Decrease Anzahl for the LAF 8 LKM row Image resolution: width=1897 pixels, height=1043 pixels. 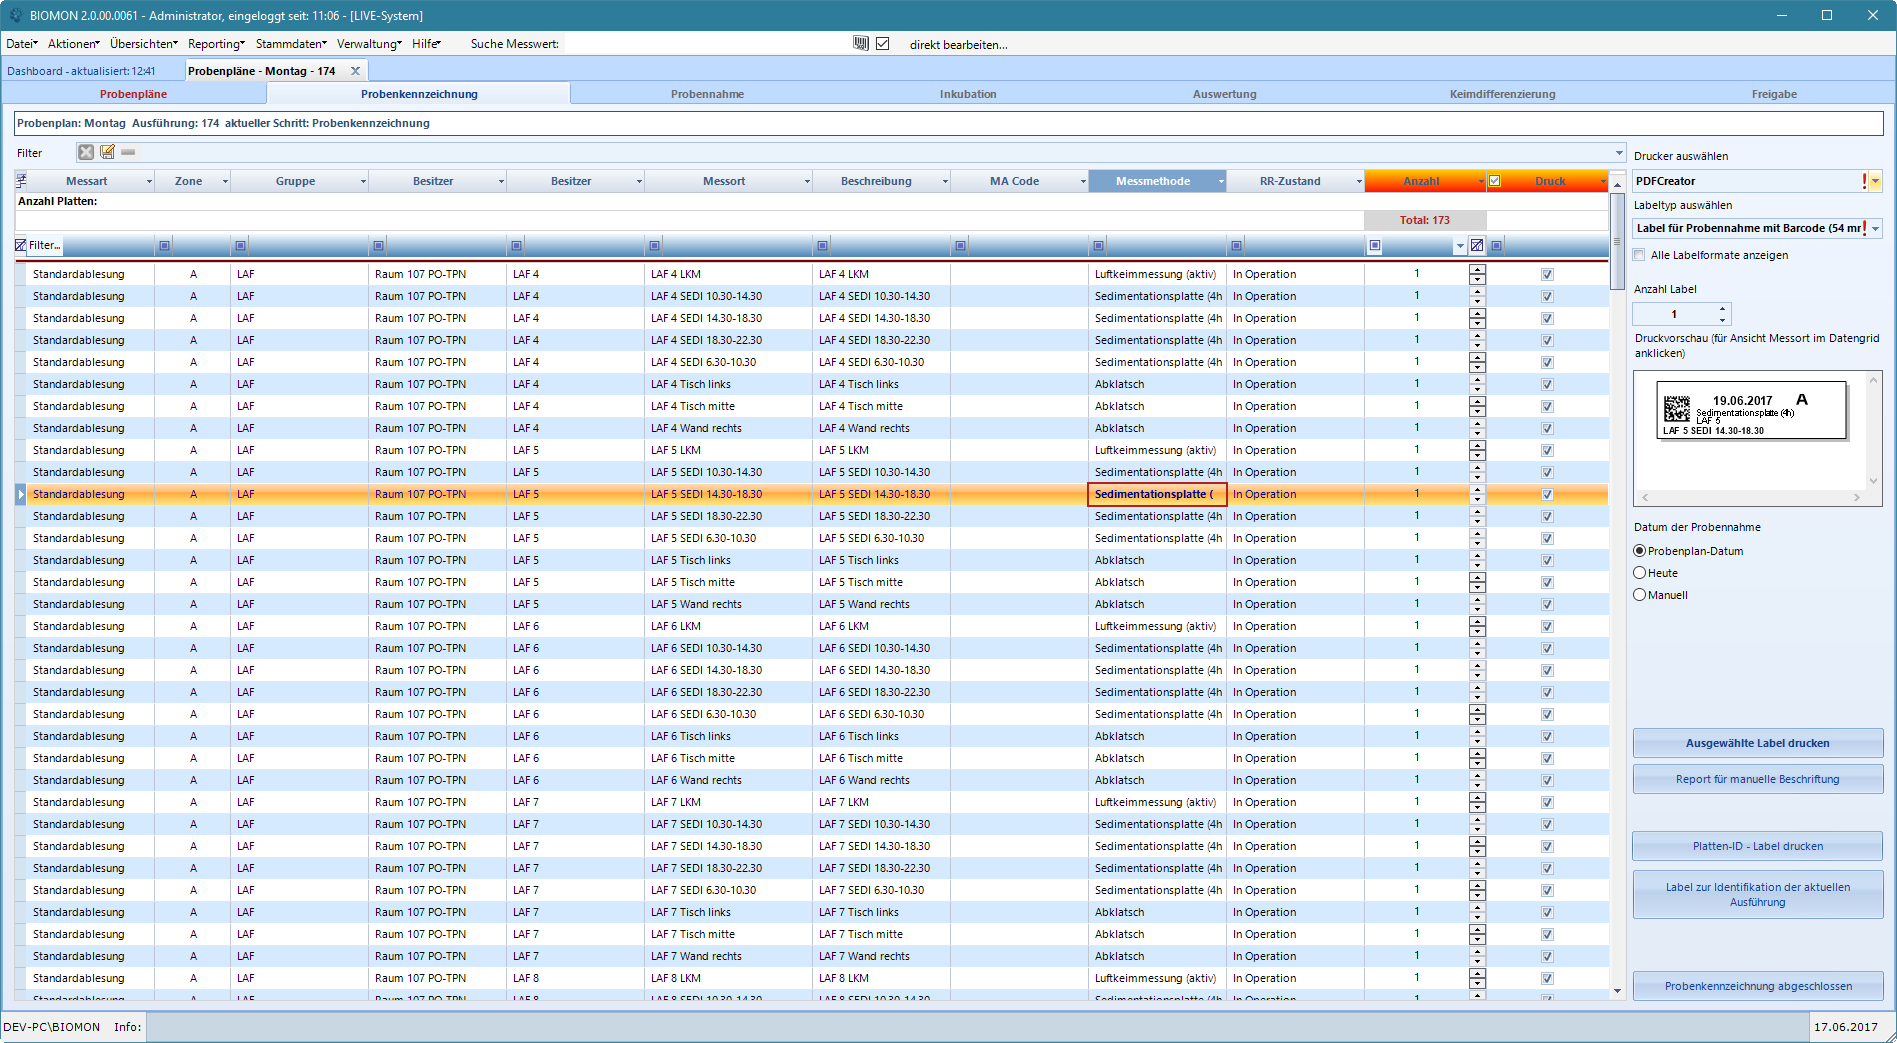click(x=1477, y=983)
